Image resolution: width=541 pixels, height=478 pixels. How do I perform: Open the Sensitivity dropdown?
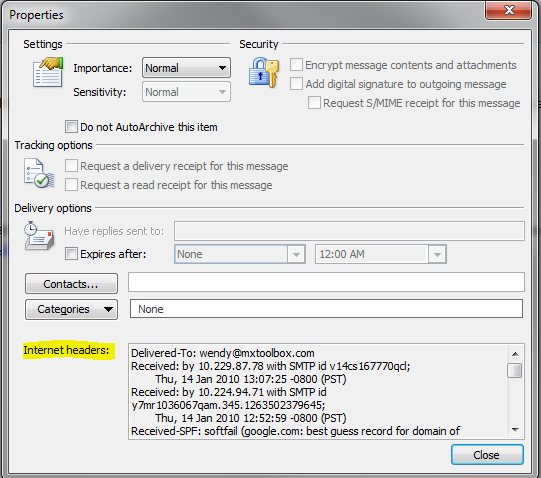[186, 92]
